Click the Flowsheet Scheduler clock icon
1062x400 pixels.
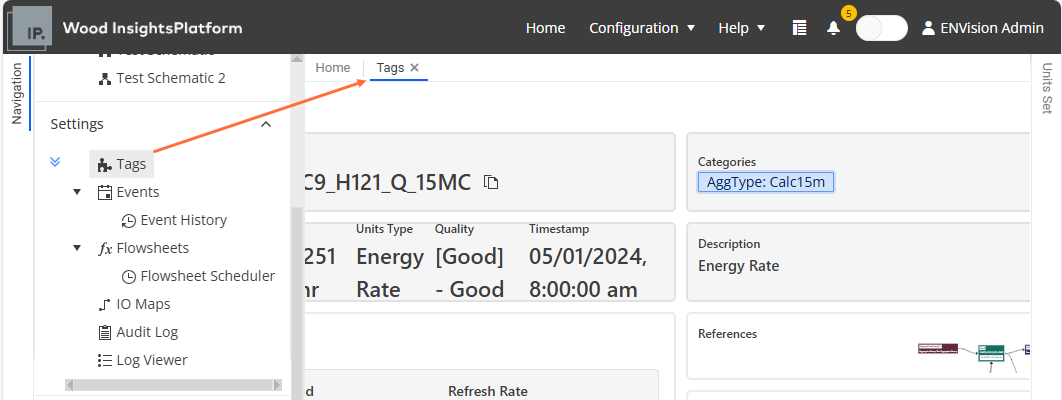click(129, 277)
